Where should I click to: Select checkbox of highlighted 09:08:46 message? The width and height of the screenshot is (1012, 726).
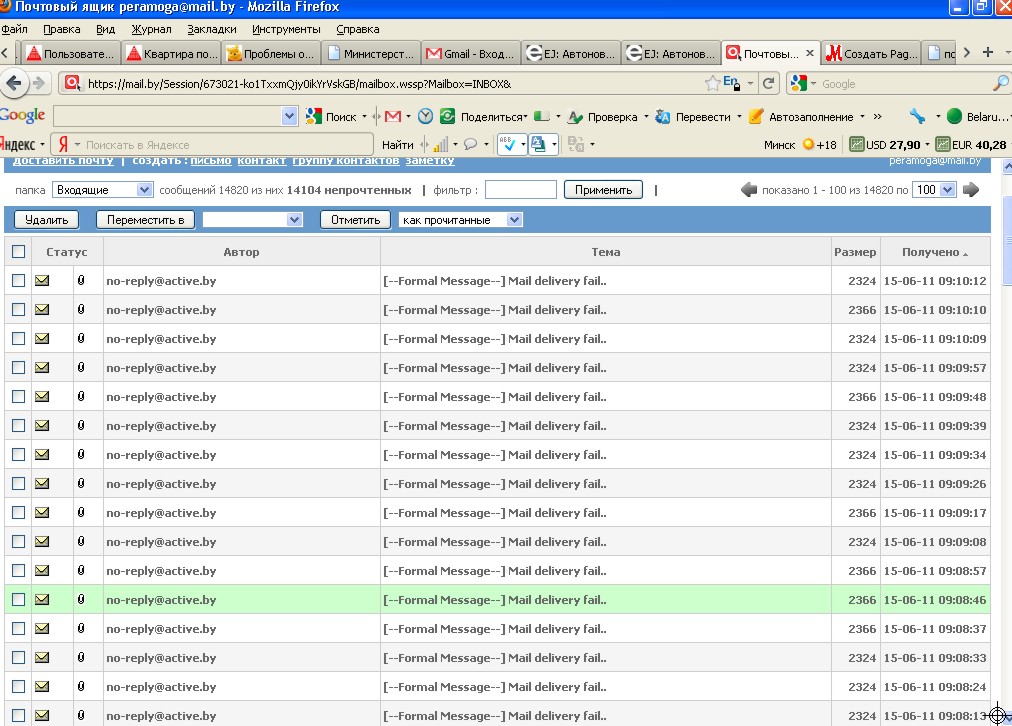18,600
